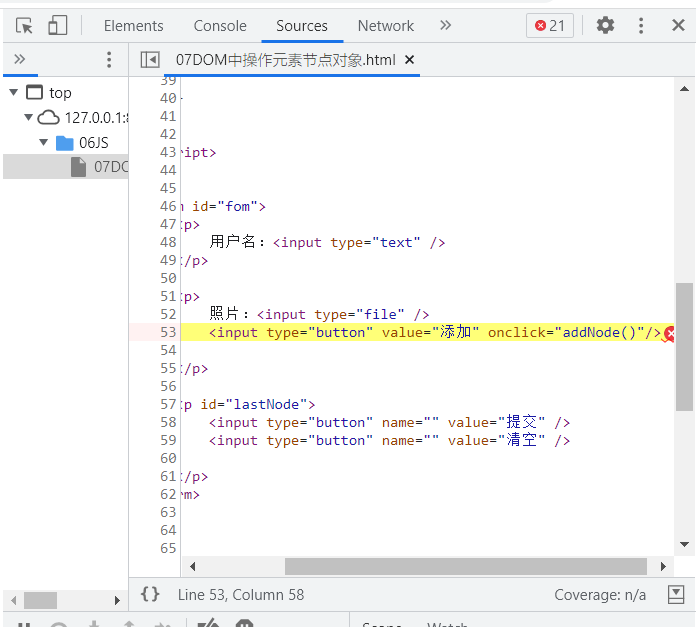696x627 pixels.
Task: Open DevTools settings gear
Action: click(605, 25)
